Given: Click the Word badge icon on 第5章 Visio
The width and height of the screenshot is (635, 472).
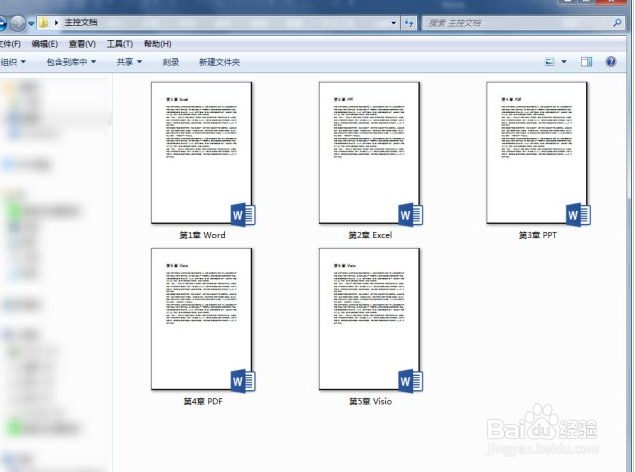Looking at the screenshot, I should [411, 381].
